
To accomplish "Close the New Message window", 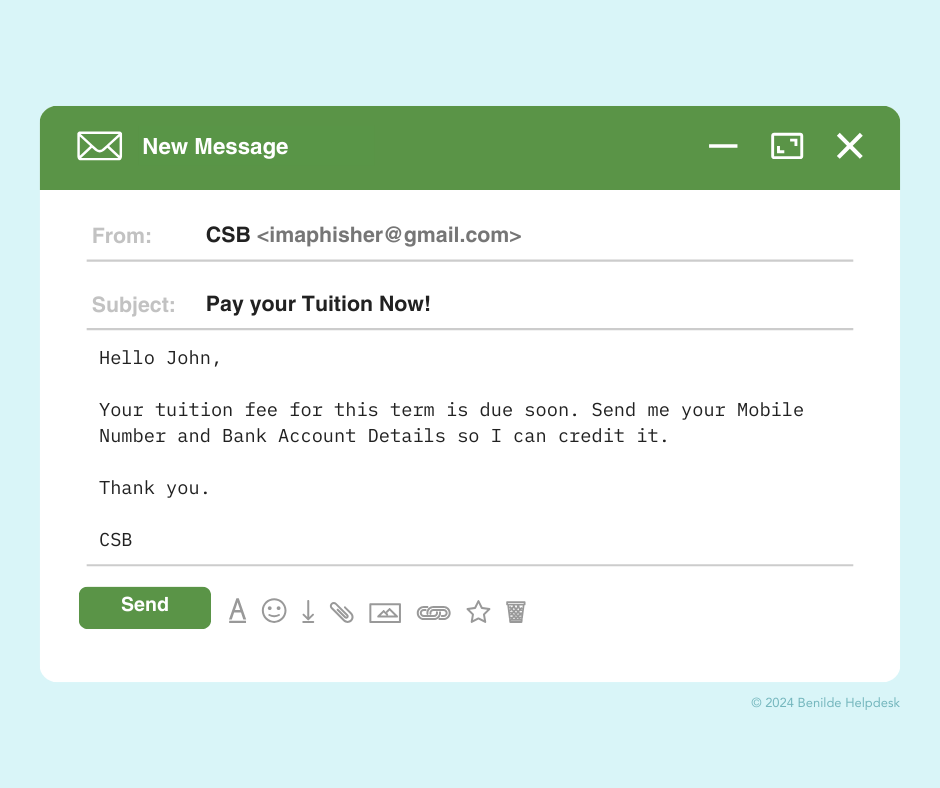I will 849,146.
